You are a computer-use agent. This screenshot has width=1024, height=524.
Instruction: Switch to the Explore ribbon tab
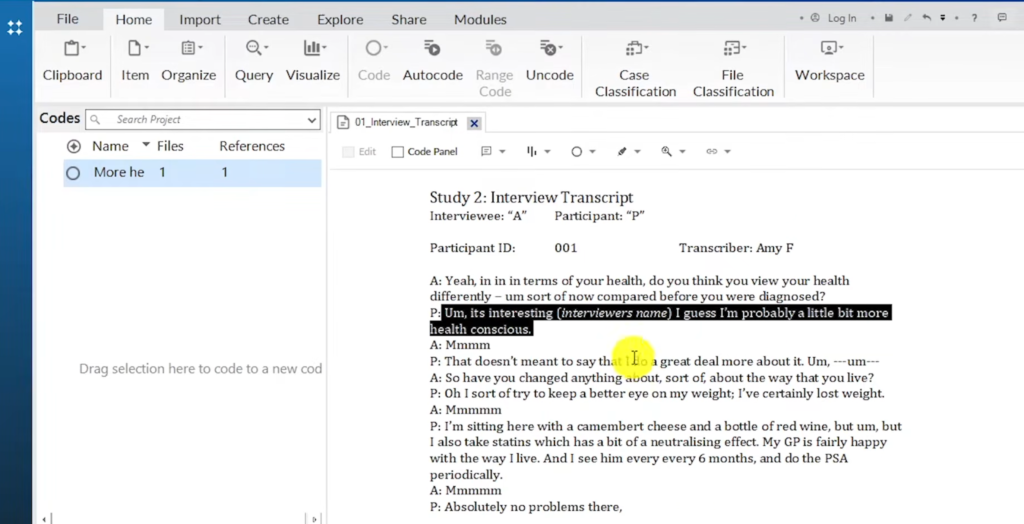[340, 20]
